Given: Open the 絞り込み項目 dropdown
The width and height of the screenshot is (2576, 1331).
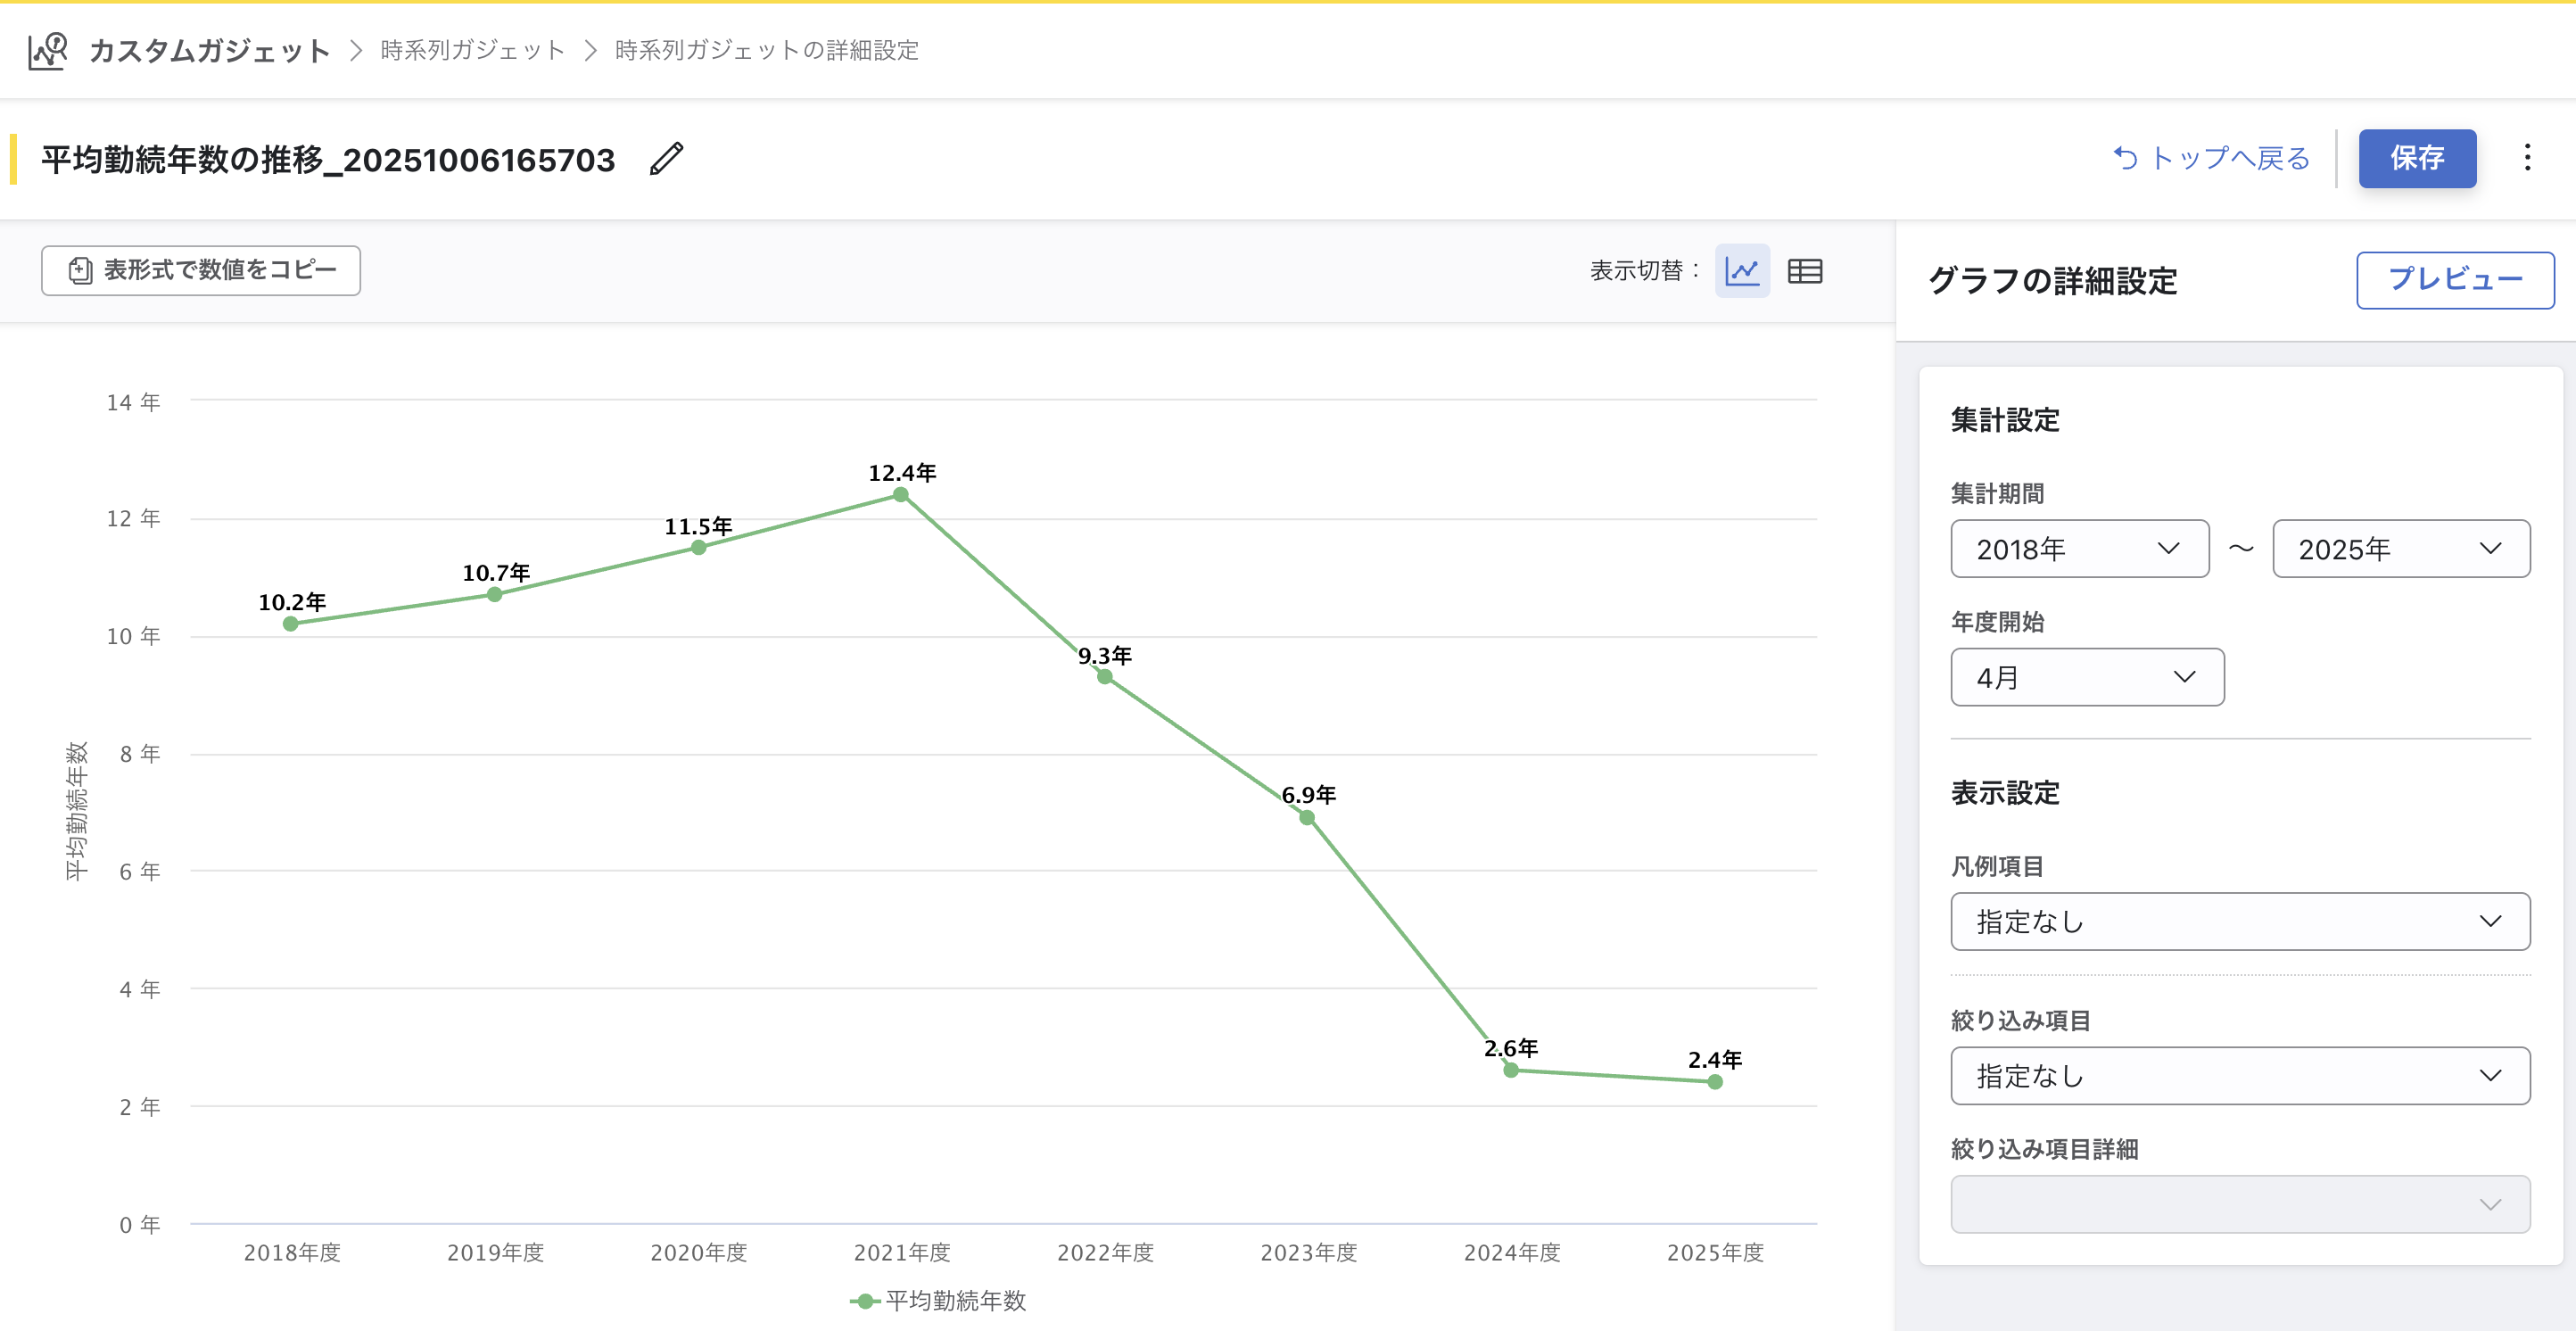Looking at the screenshot, I should [x=2239, y=1075].
